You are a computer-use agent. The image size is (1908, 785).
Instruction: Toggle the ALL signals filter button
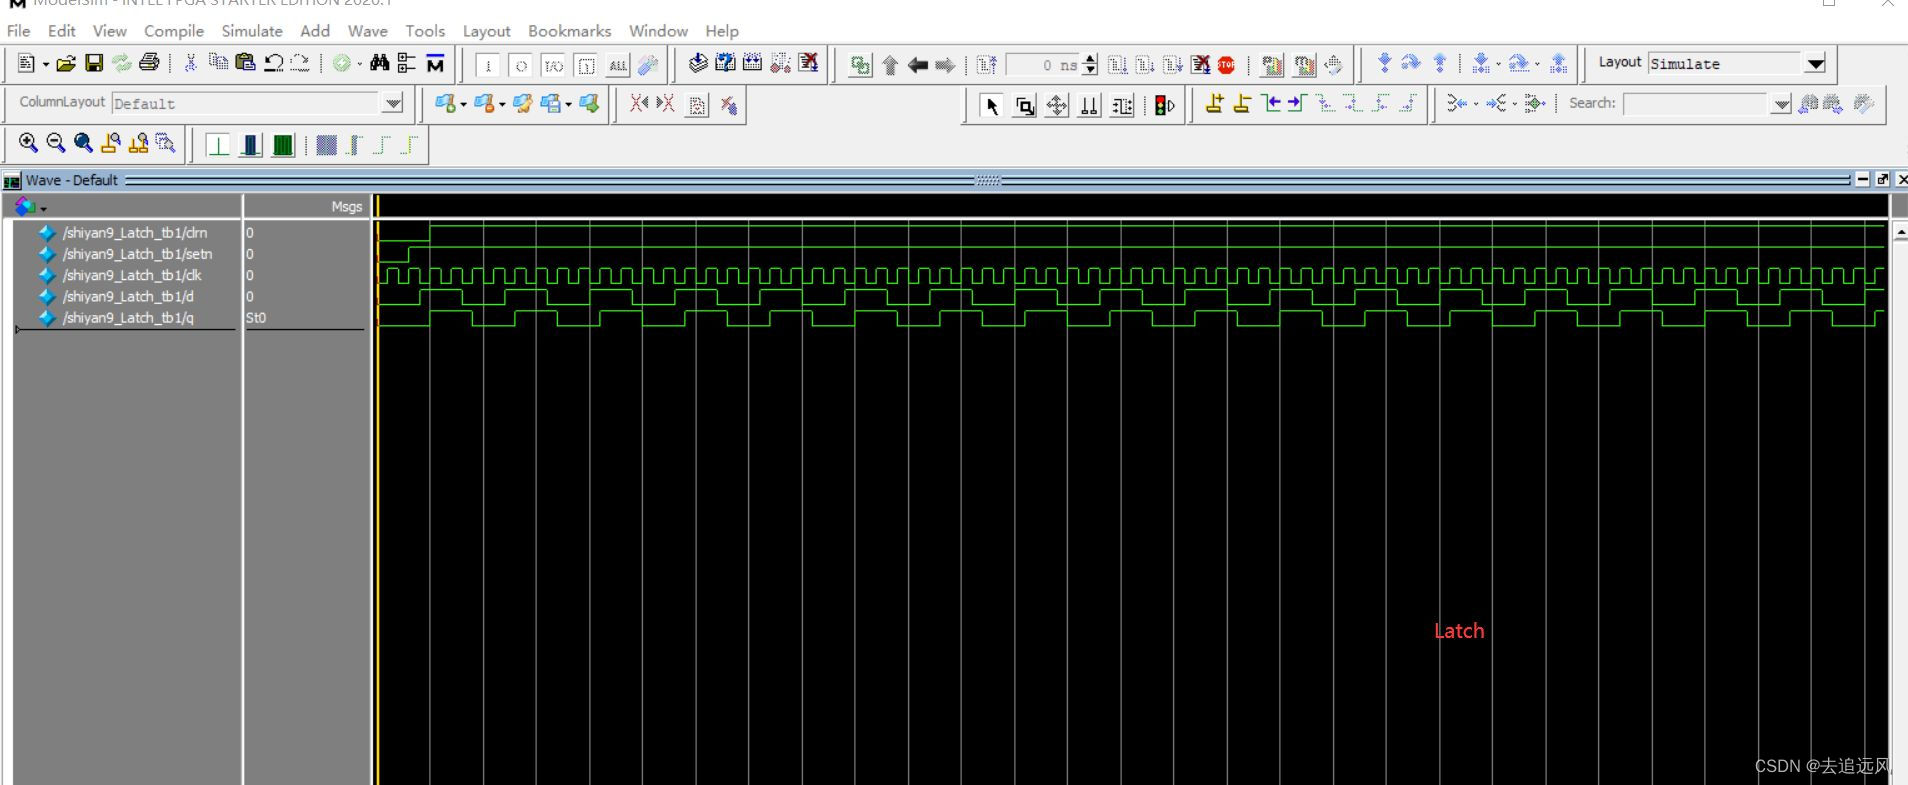[618, 66]
